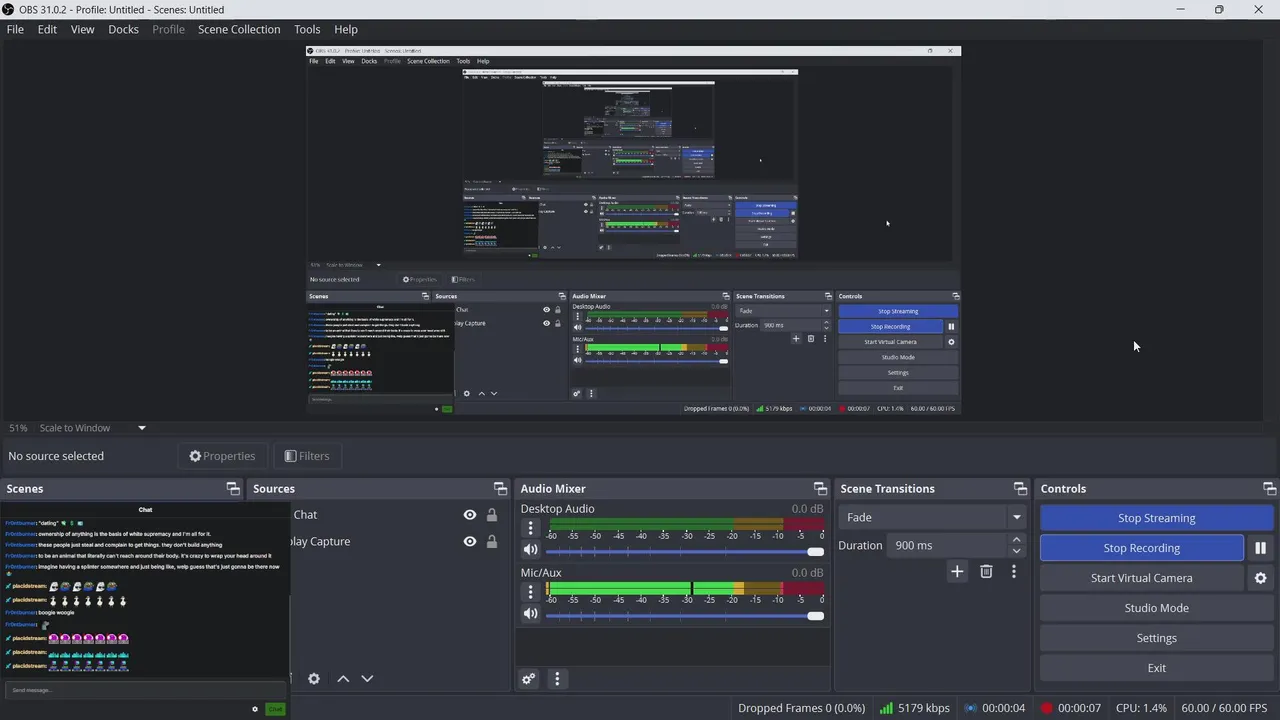Pop out the Scene Transitions dock
The image size is (1280, 720).
[x=1020, y=489]
